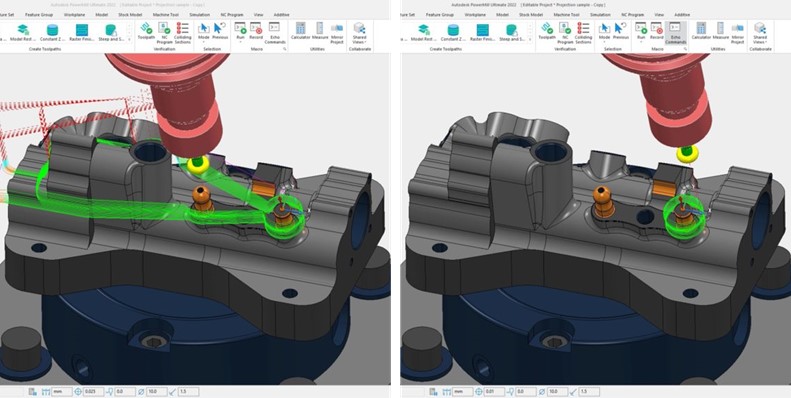Switch to NC Program tab in right window

point(633,15)
